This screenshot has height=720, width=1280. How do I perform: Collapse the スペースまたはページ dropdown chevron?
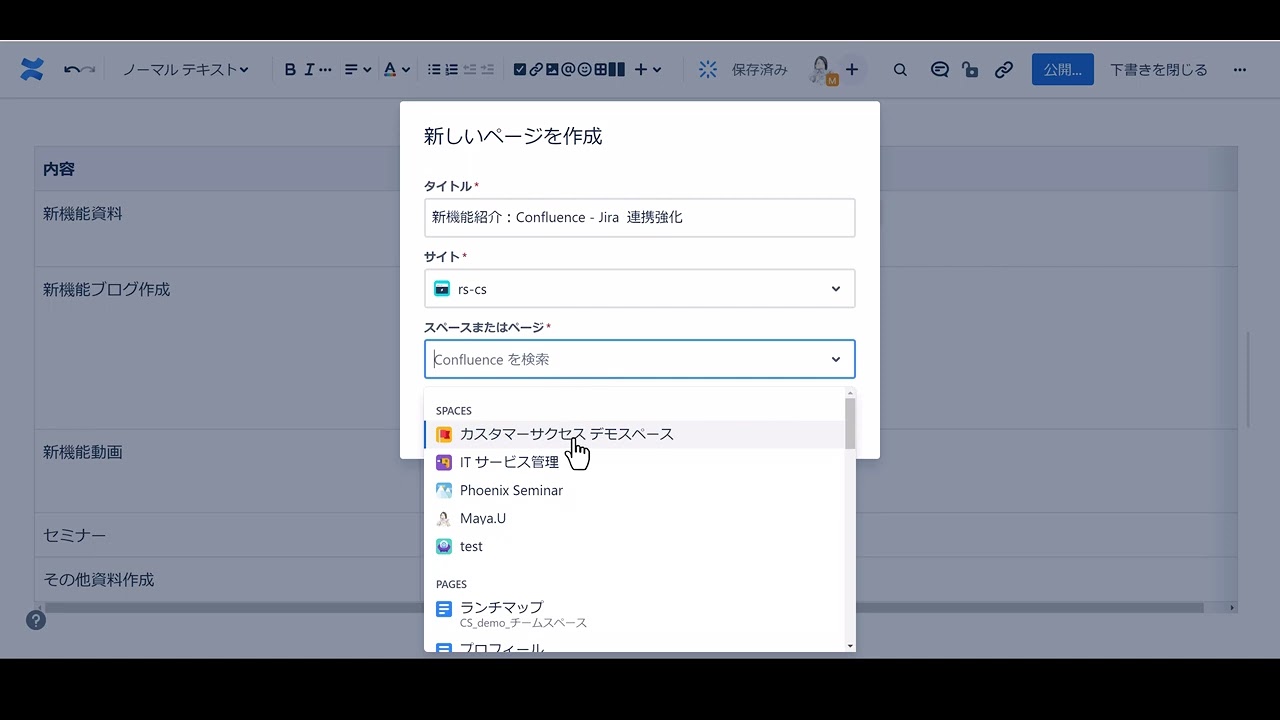pyautogui.click(x=836, y=359)
